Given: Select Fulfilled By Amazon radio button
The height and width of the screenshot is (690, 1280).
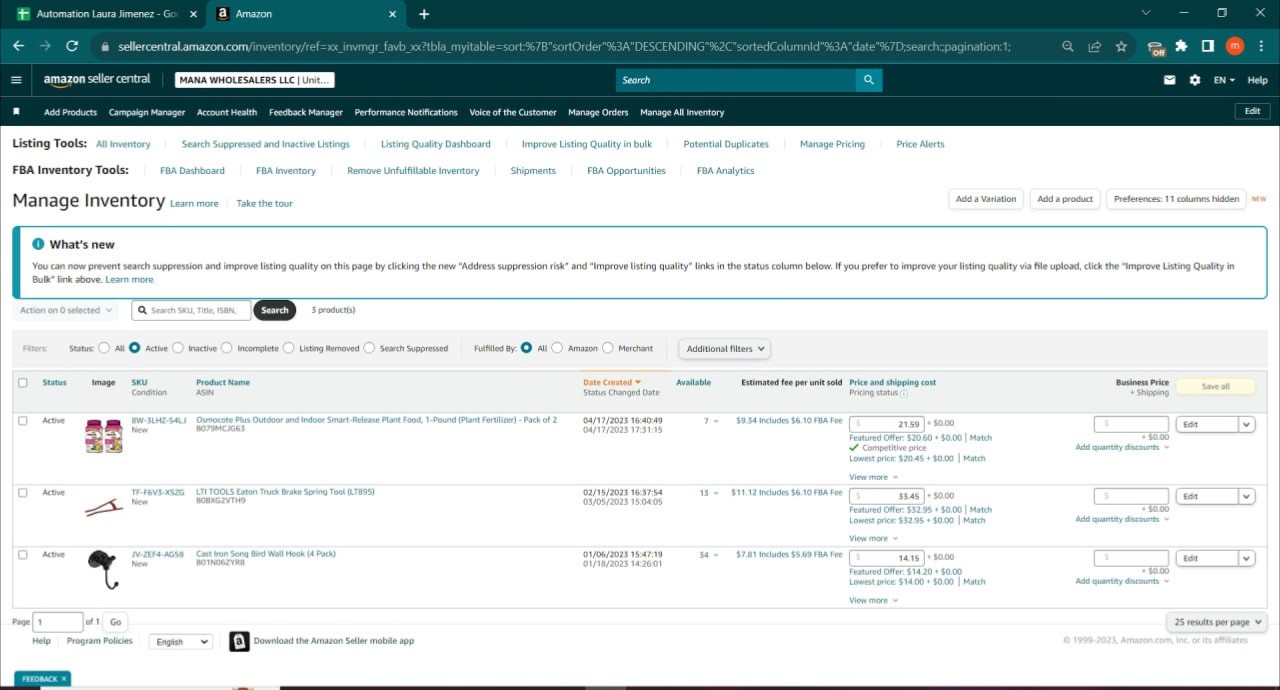Looking at the screenshot, I should (x=557, y=348).
